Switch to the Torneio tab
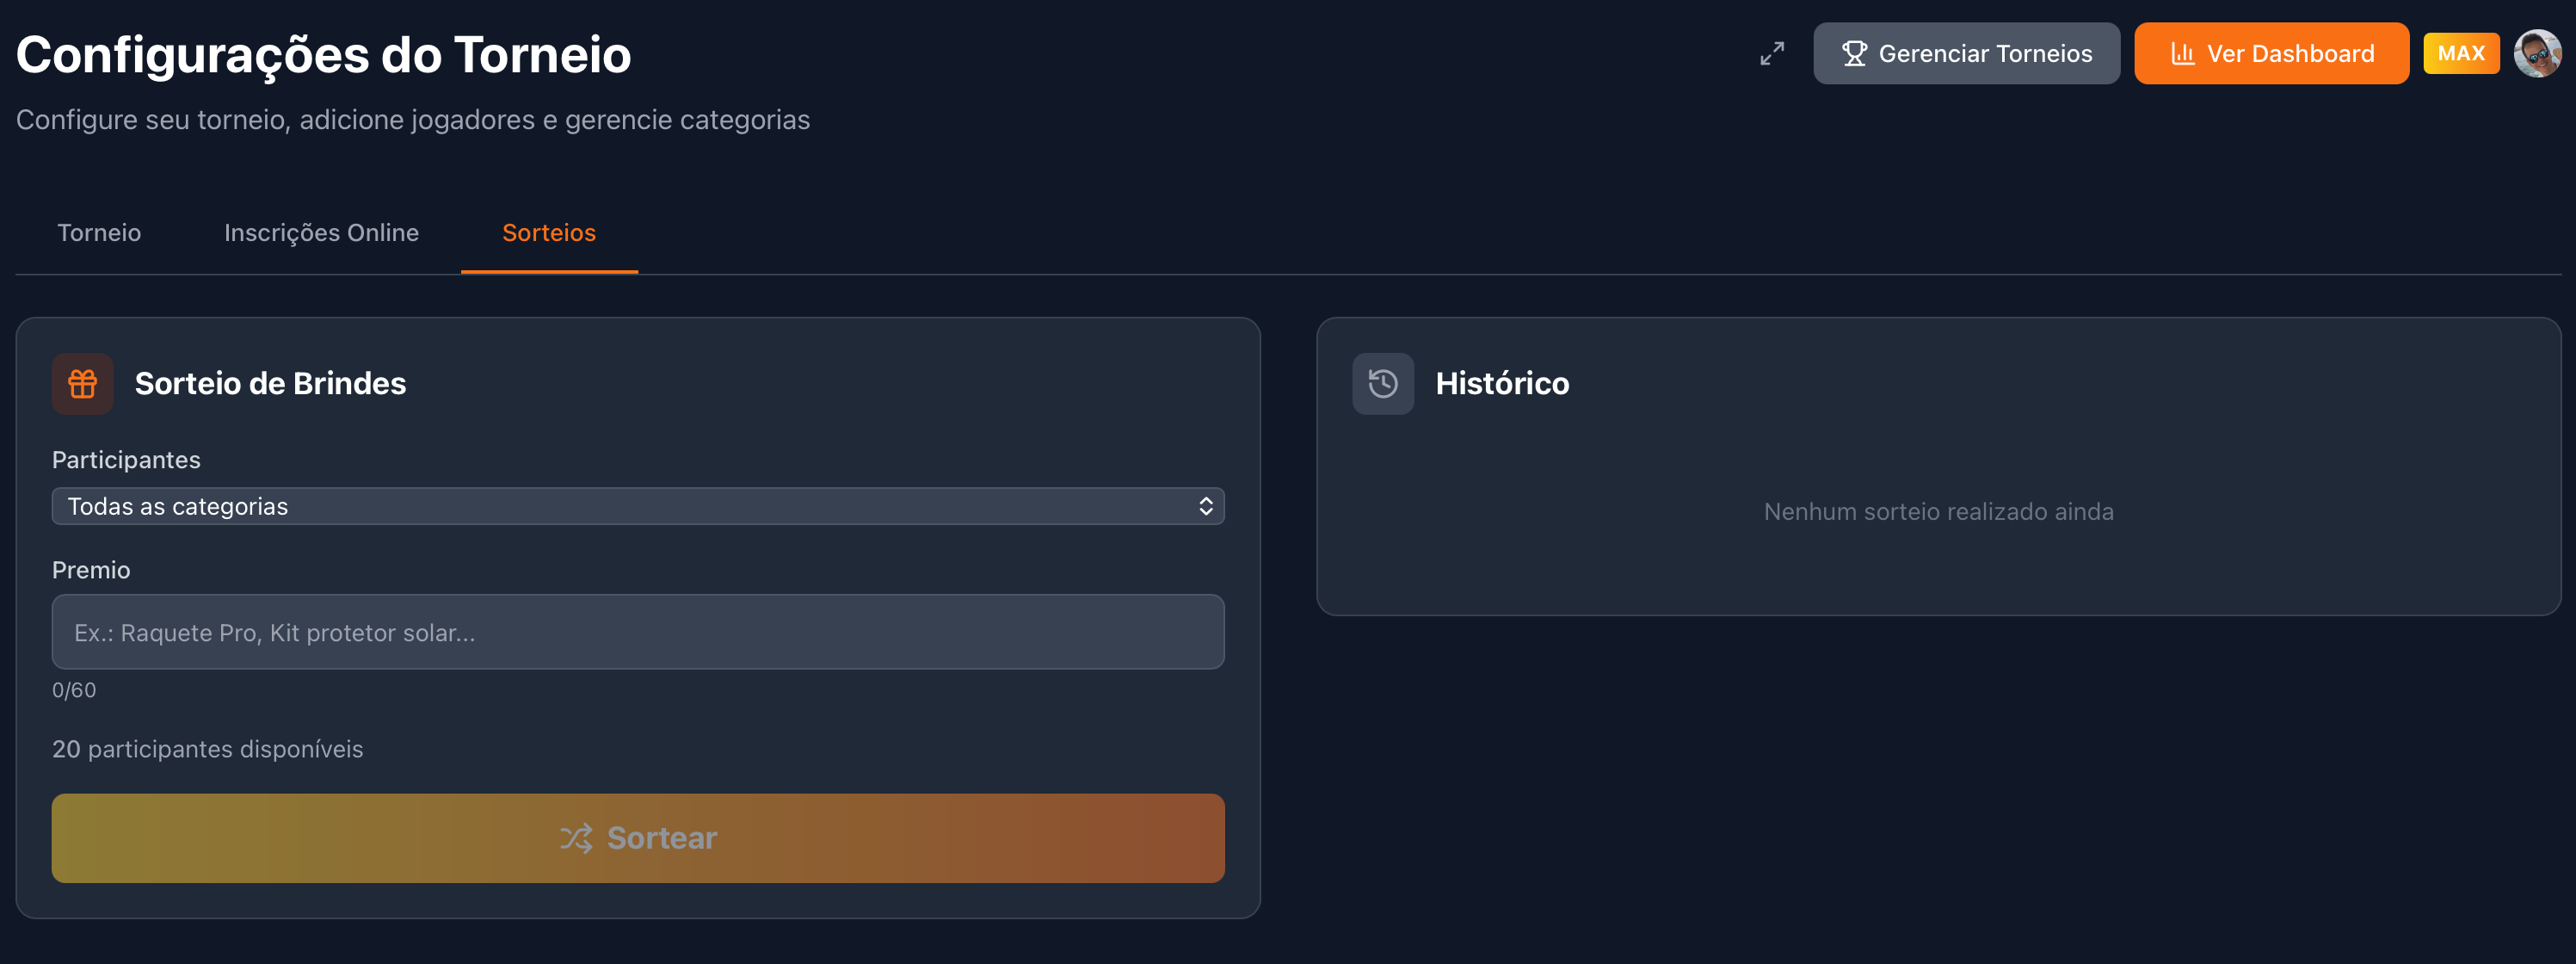Viewport: 2576px width, 964px height. point(99,233)
